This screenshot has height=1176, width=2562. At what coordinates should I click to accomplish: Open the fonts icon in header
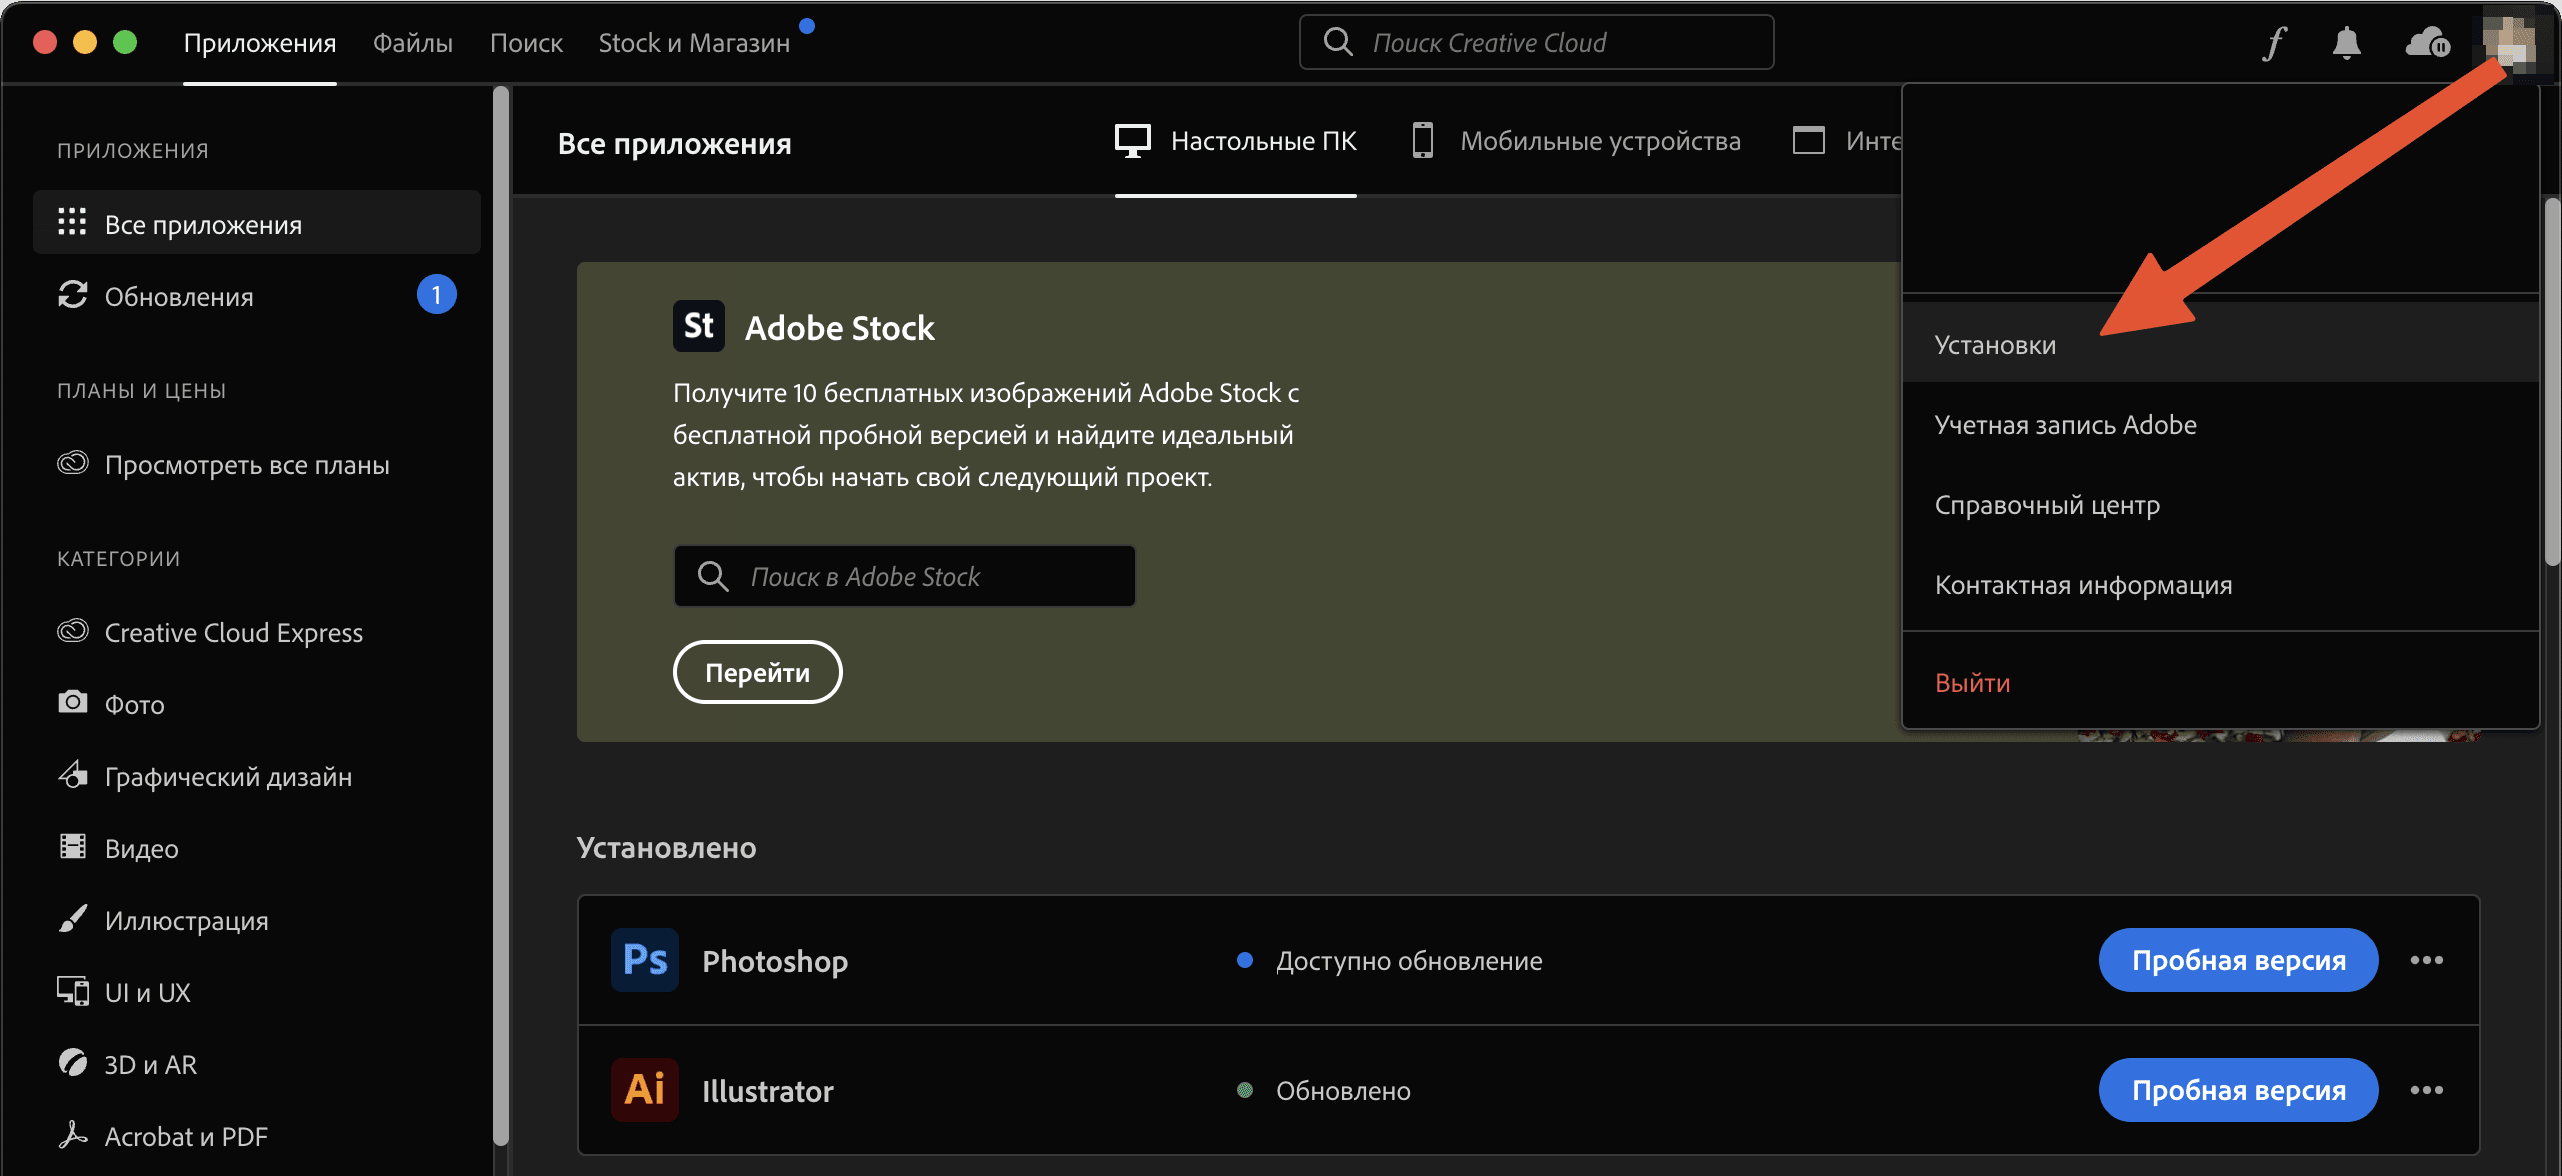click(x=2275, y=43)
